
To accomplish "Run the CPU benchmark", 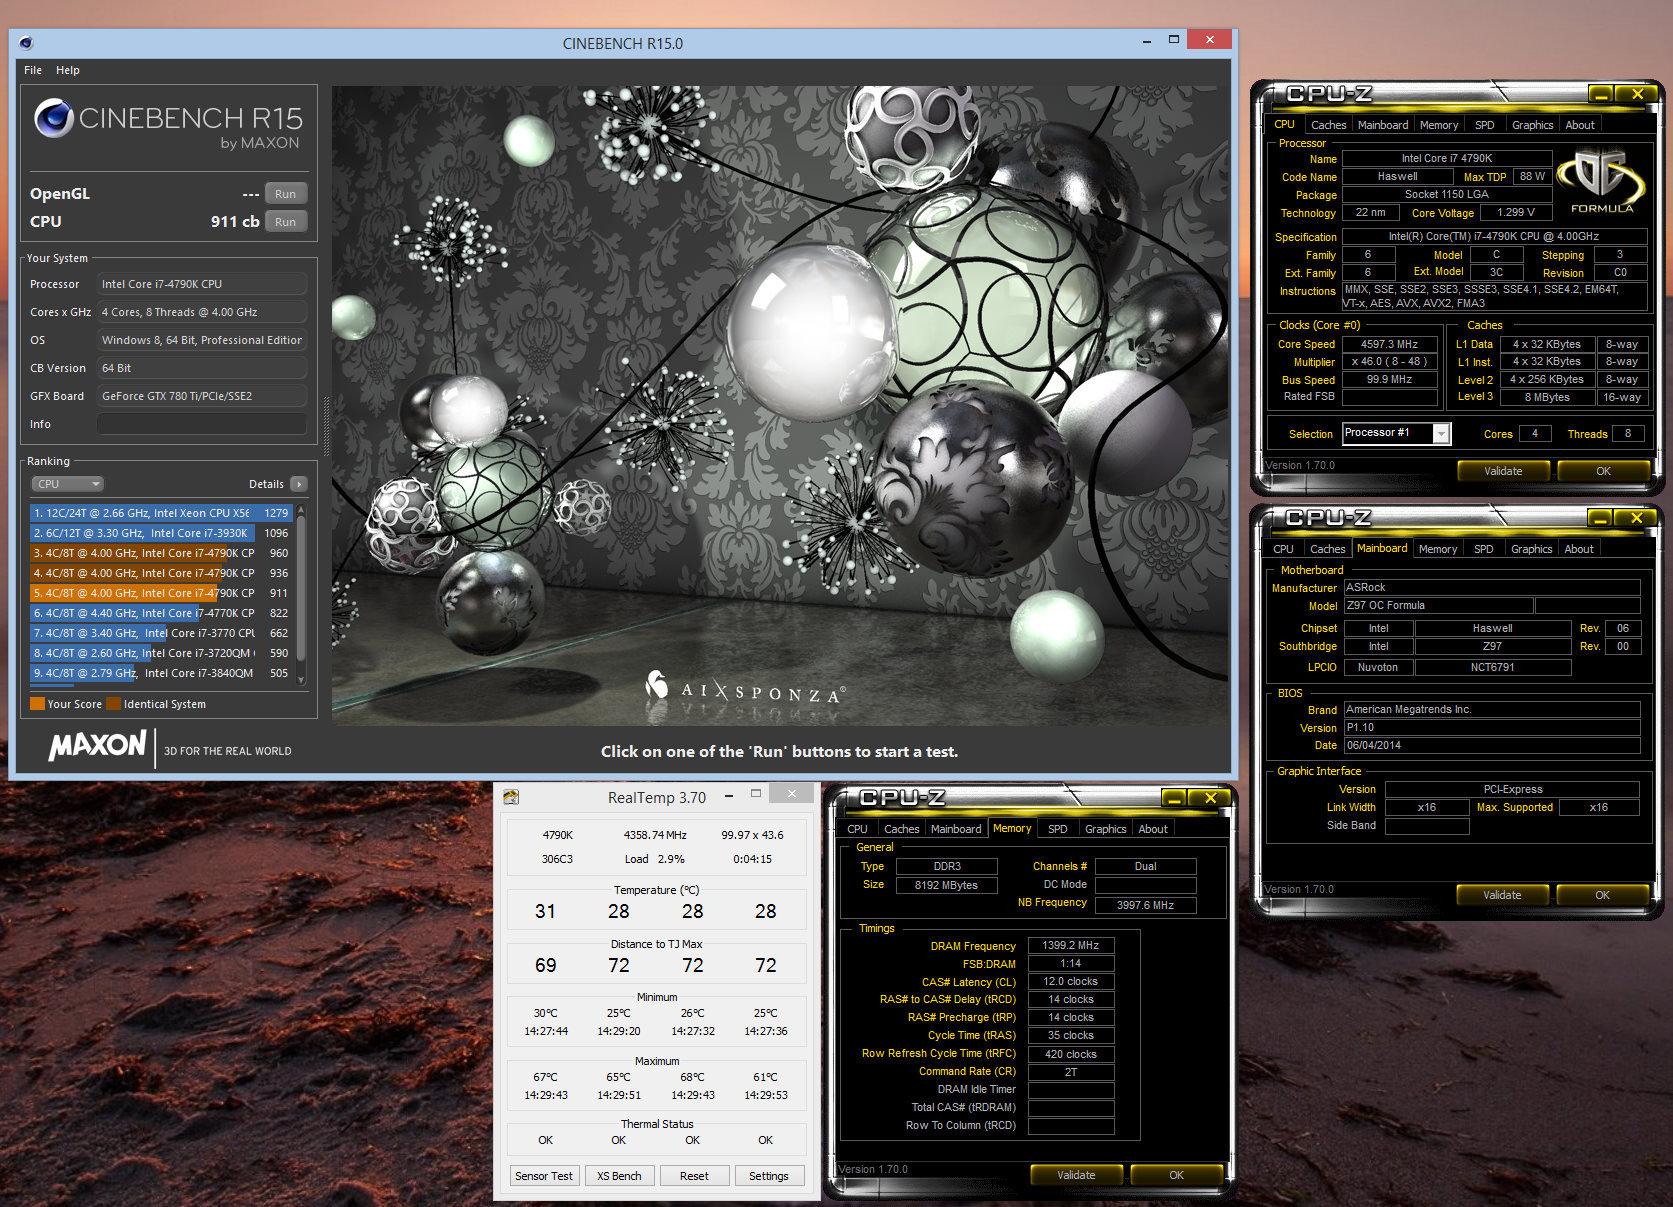I will (x=286, y=222).
